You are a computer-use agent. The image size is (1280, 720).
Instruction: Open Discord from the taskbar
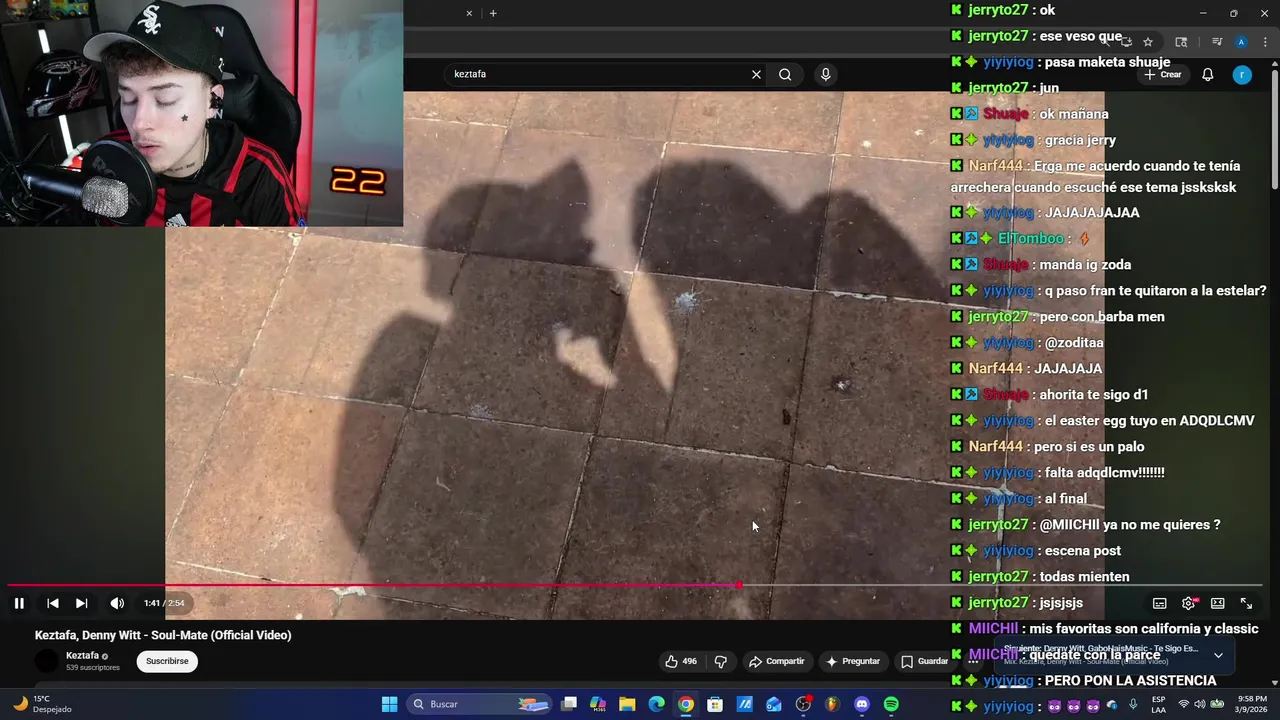(x=862, y=704)
